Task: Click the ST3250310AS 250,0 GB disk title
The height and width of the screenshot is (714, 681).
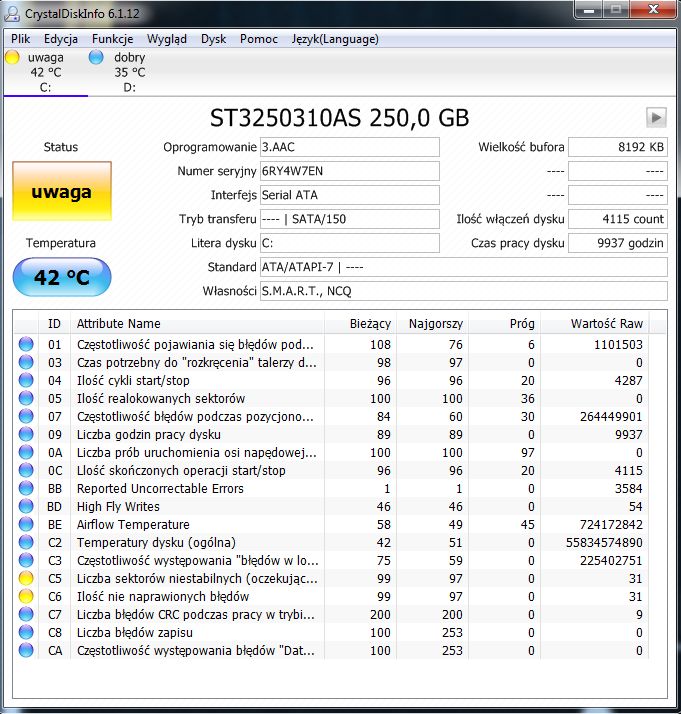Action: (339, 118)
